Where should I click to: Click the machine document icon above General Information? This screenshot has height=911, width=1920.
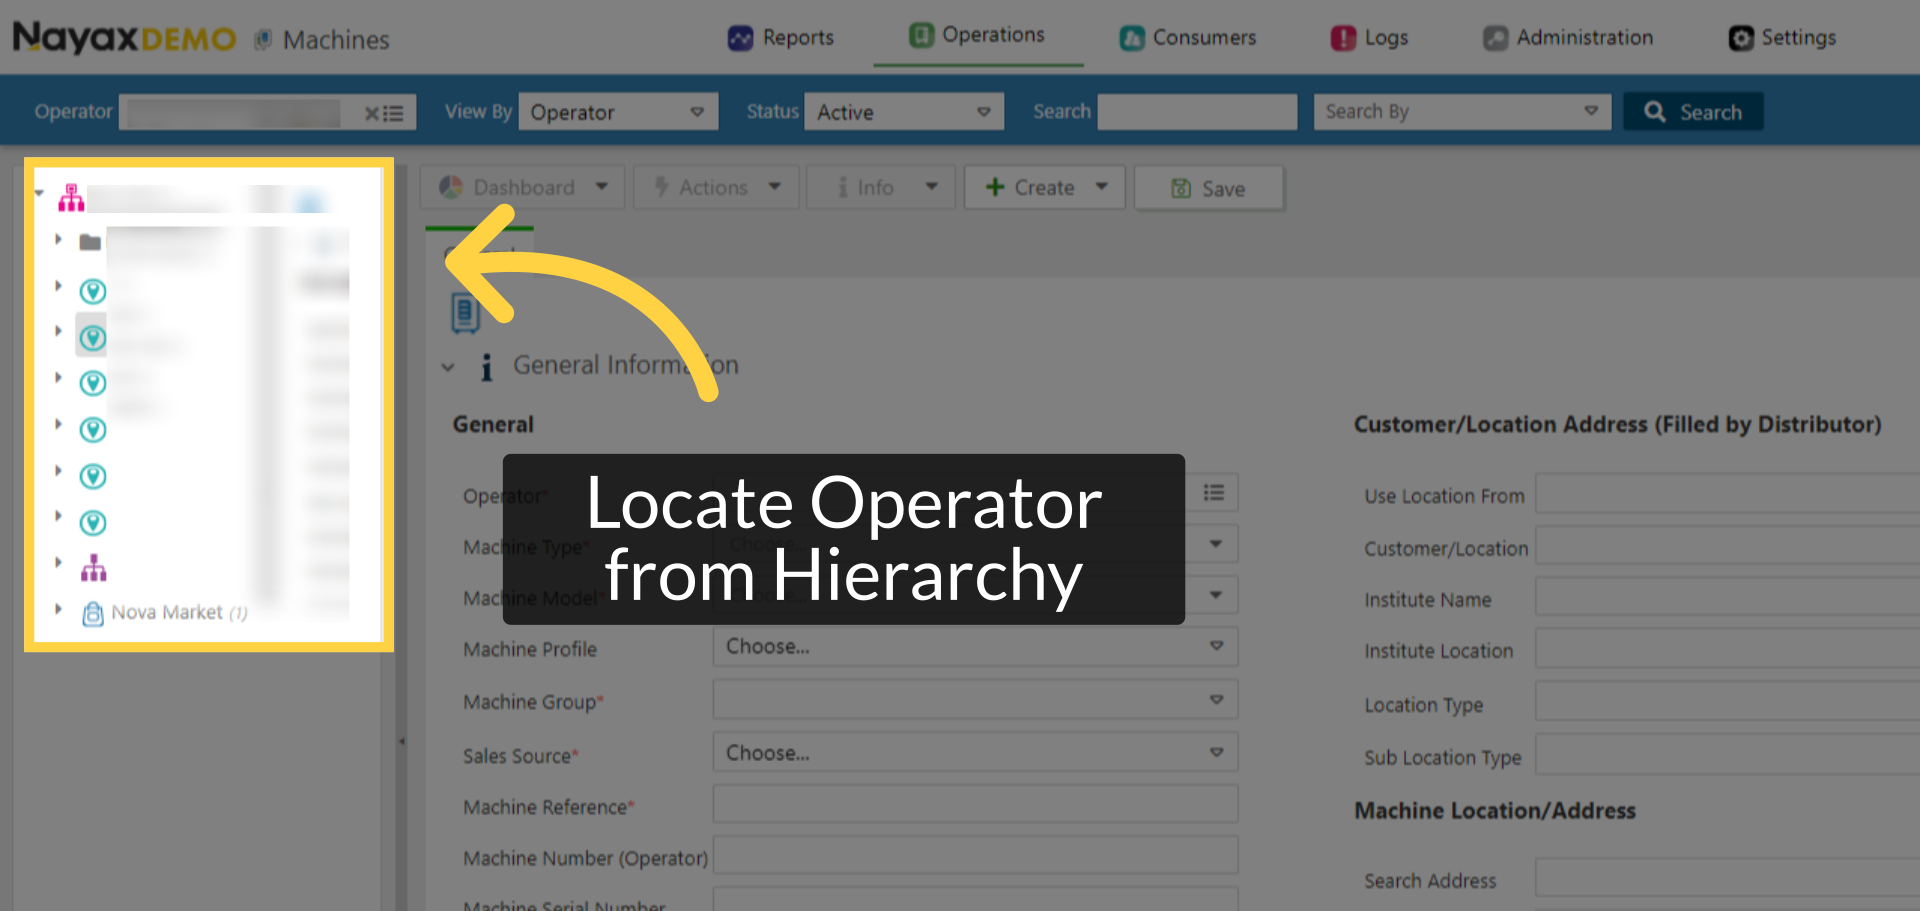[x=465, y=313]
